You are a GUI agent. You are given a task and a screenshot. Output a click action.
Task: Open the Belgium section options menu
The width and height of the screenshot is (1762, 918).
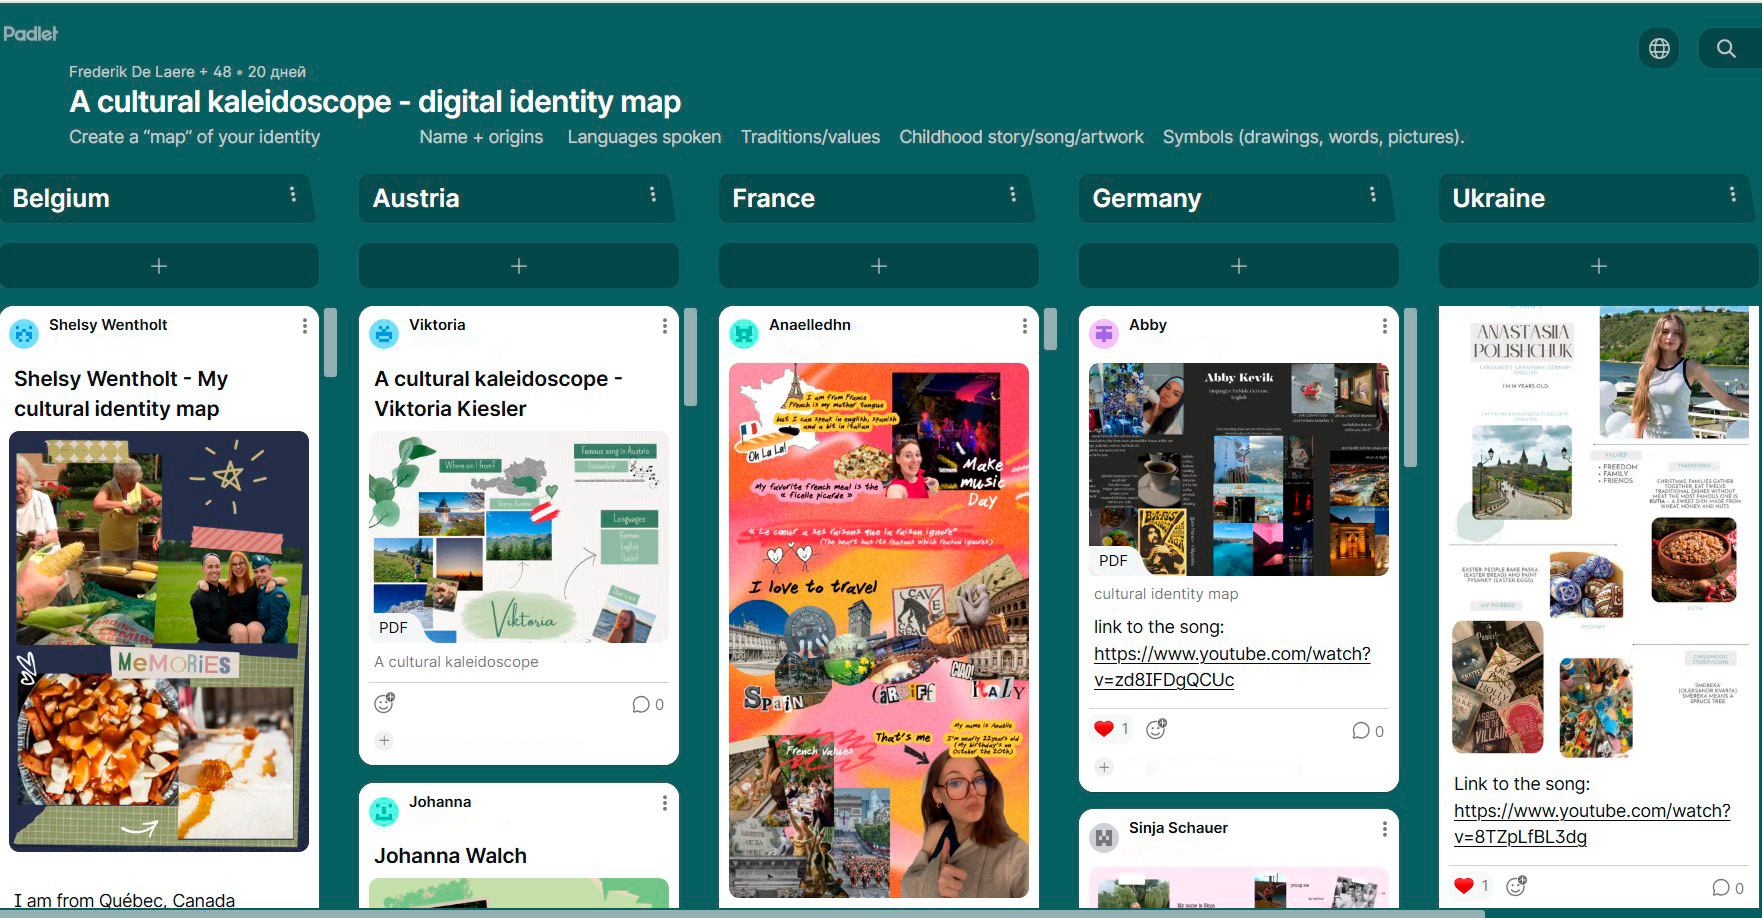(293, 195)
